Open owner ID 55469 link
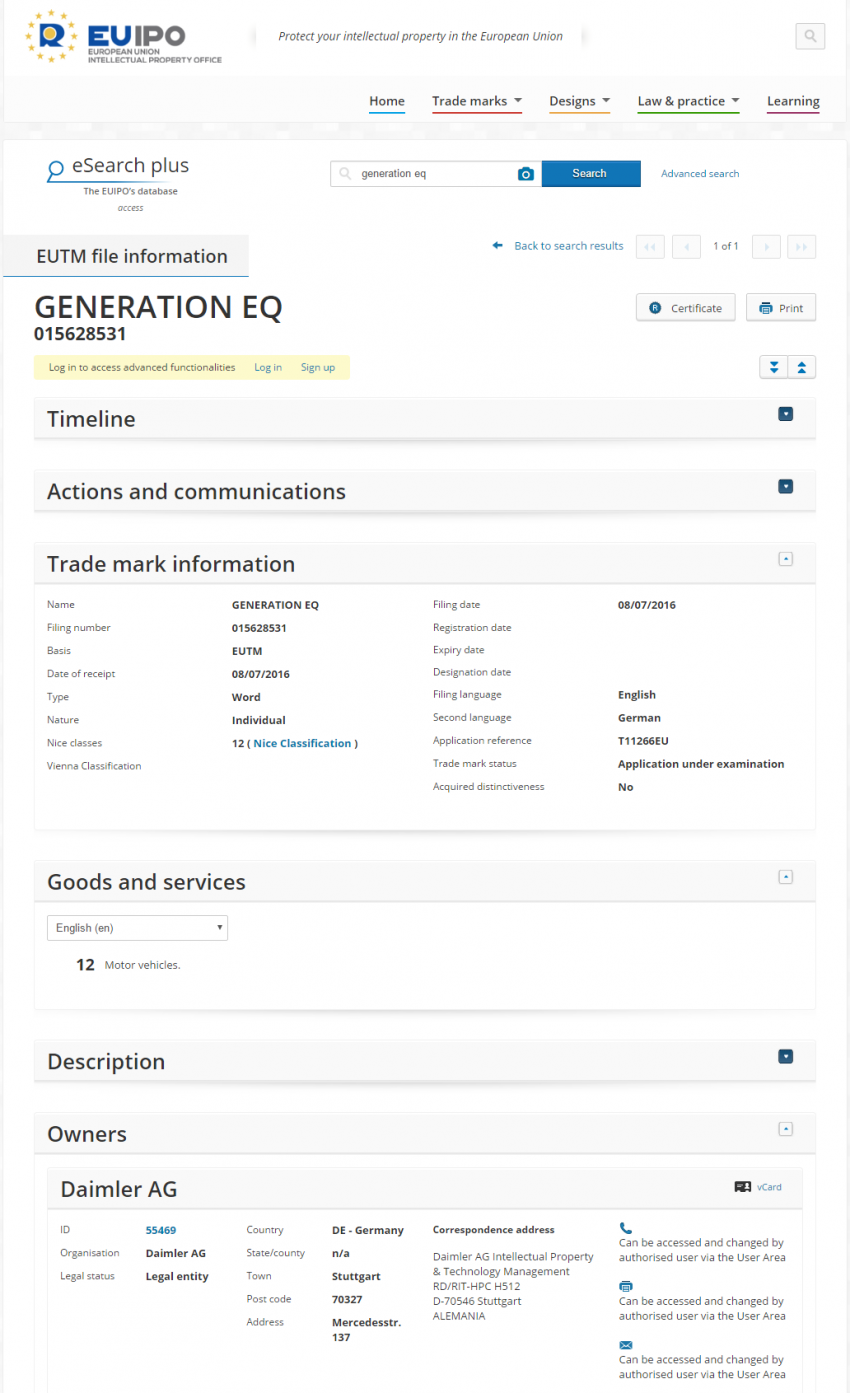 (161, 1230)
